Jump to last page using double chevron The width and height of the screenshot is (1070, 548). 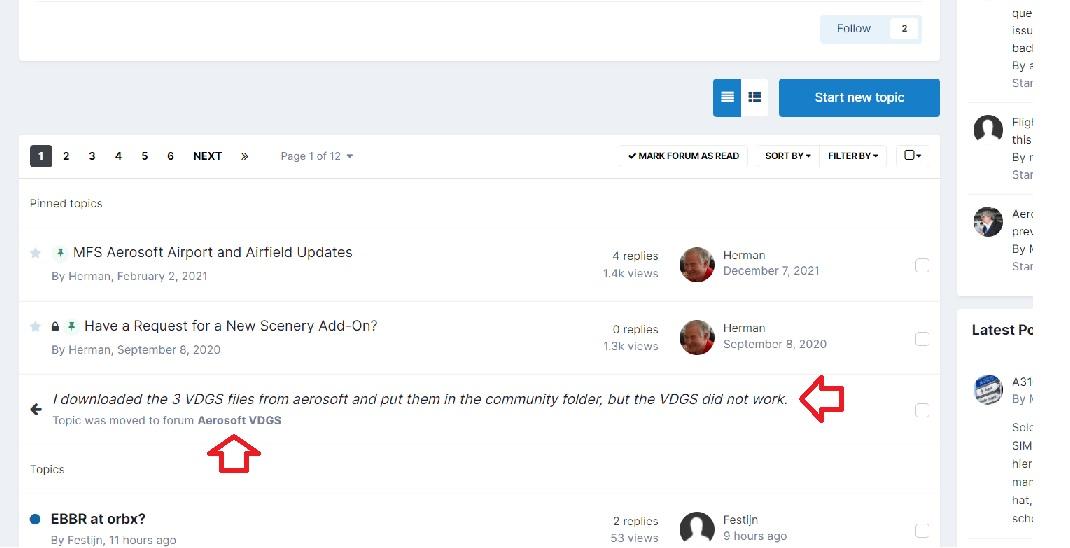point(244,156)
